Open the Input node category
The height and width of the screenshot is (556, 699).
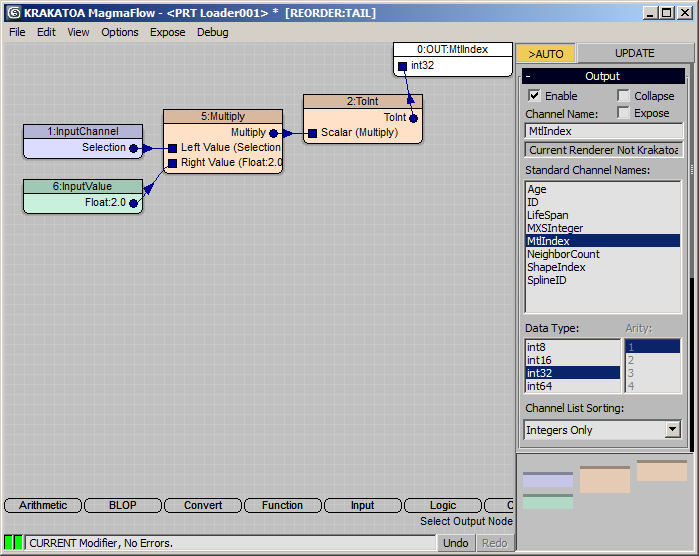[362, 505]
